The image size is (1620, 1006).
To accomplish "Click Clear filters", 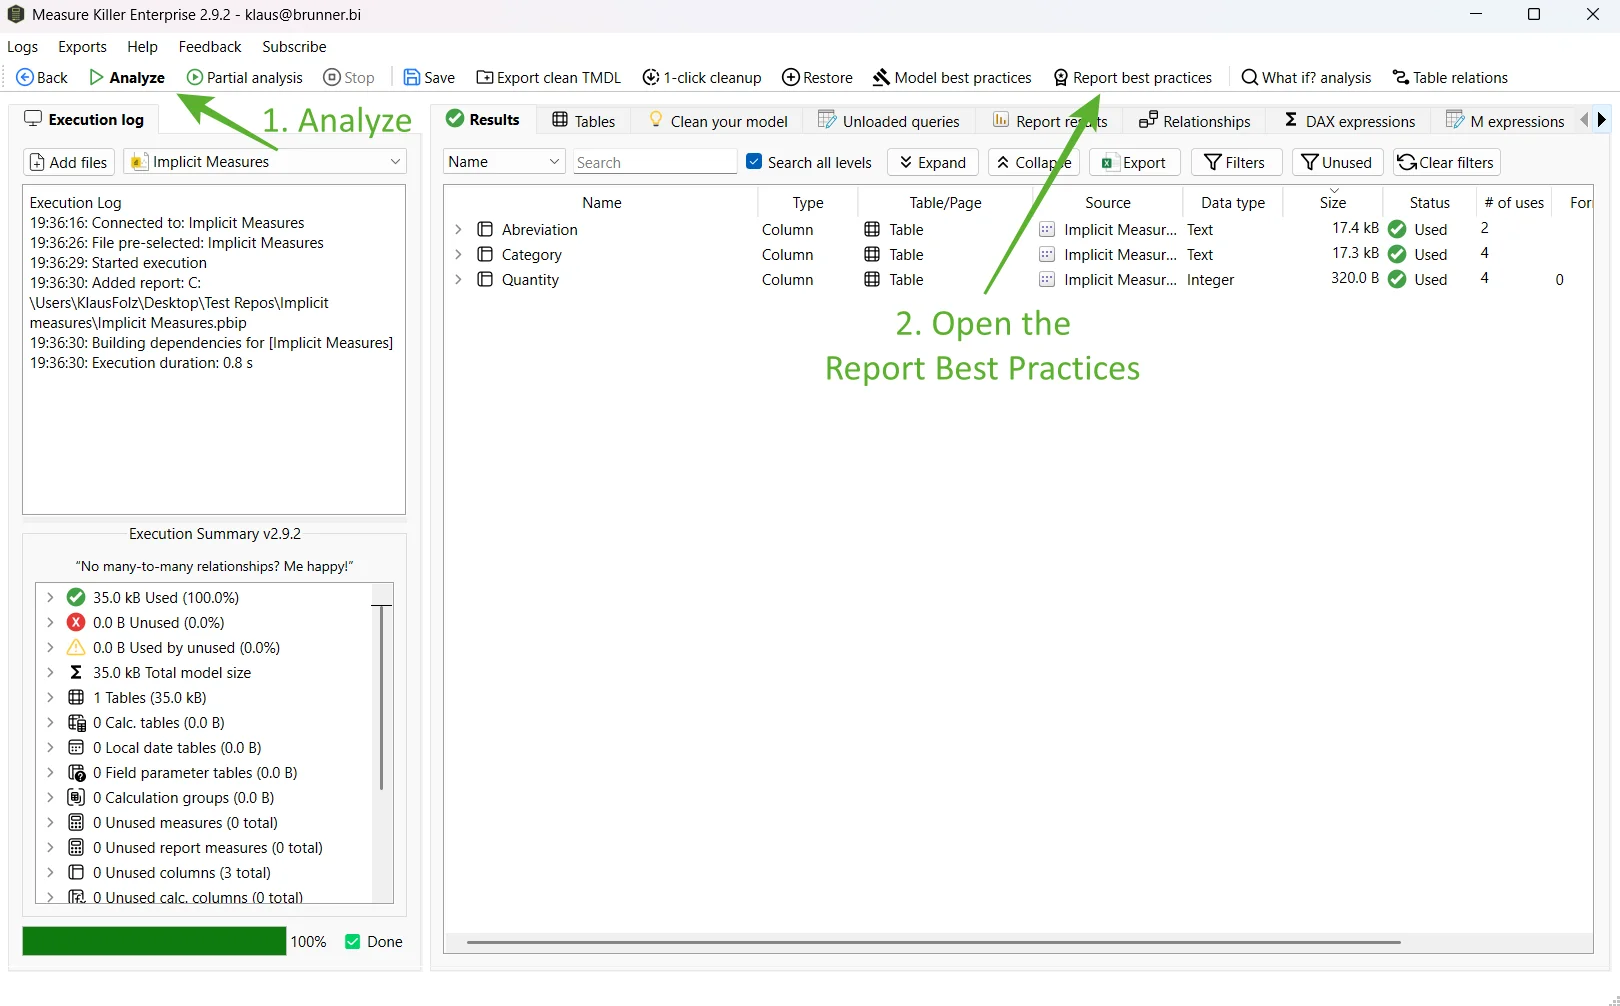I will click(x=1446, y=162).
